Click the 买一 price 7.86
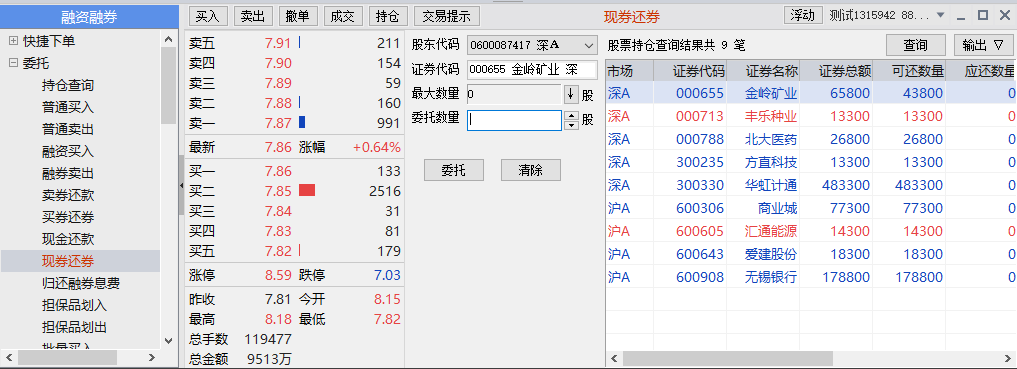 tap(278, 171)
